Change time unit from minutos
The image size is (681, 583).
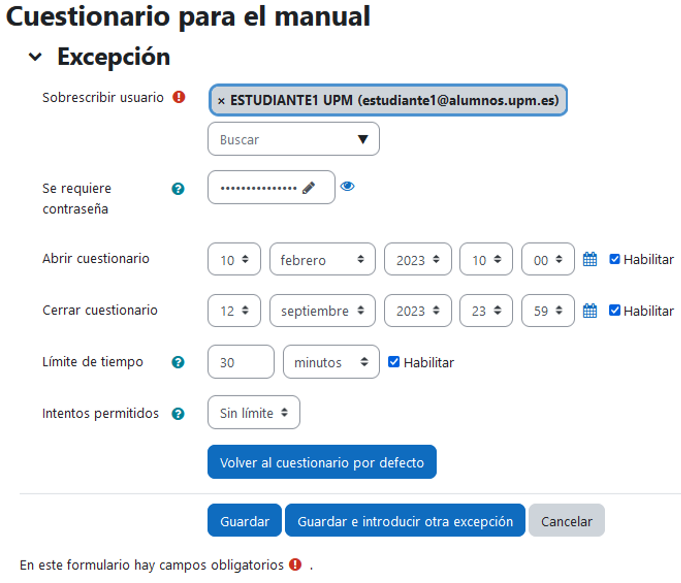coord(331,362)
